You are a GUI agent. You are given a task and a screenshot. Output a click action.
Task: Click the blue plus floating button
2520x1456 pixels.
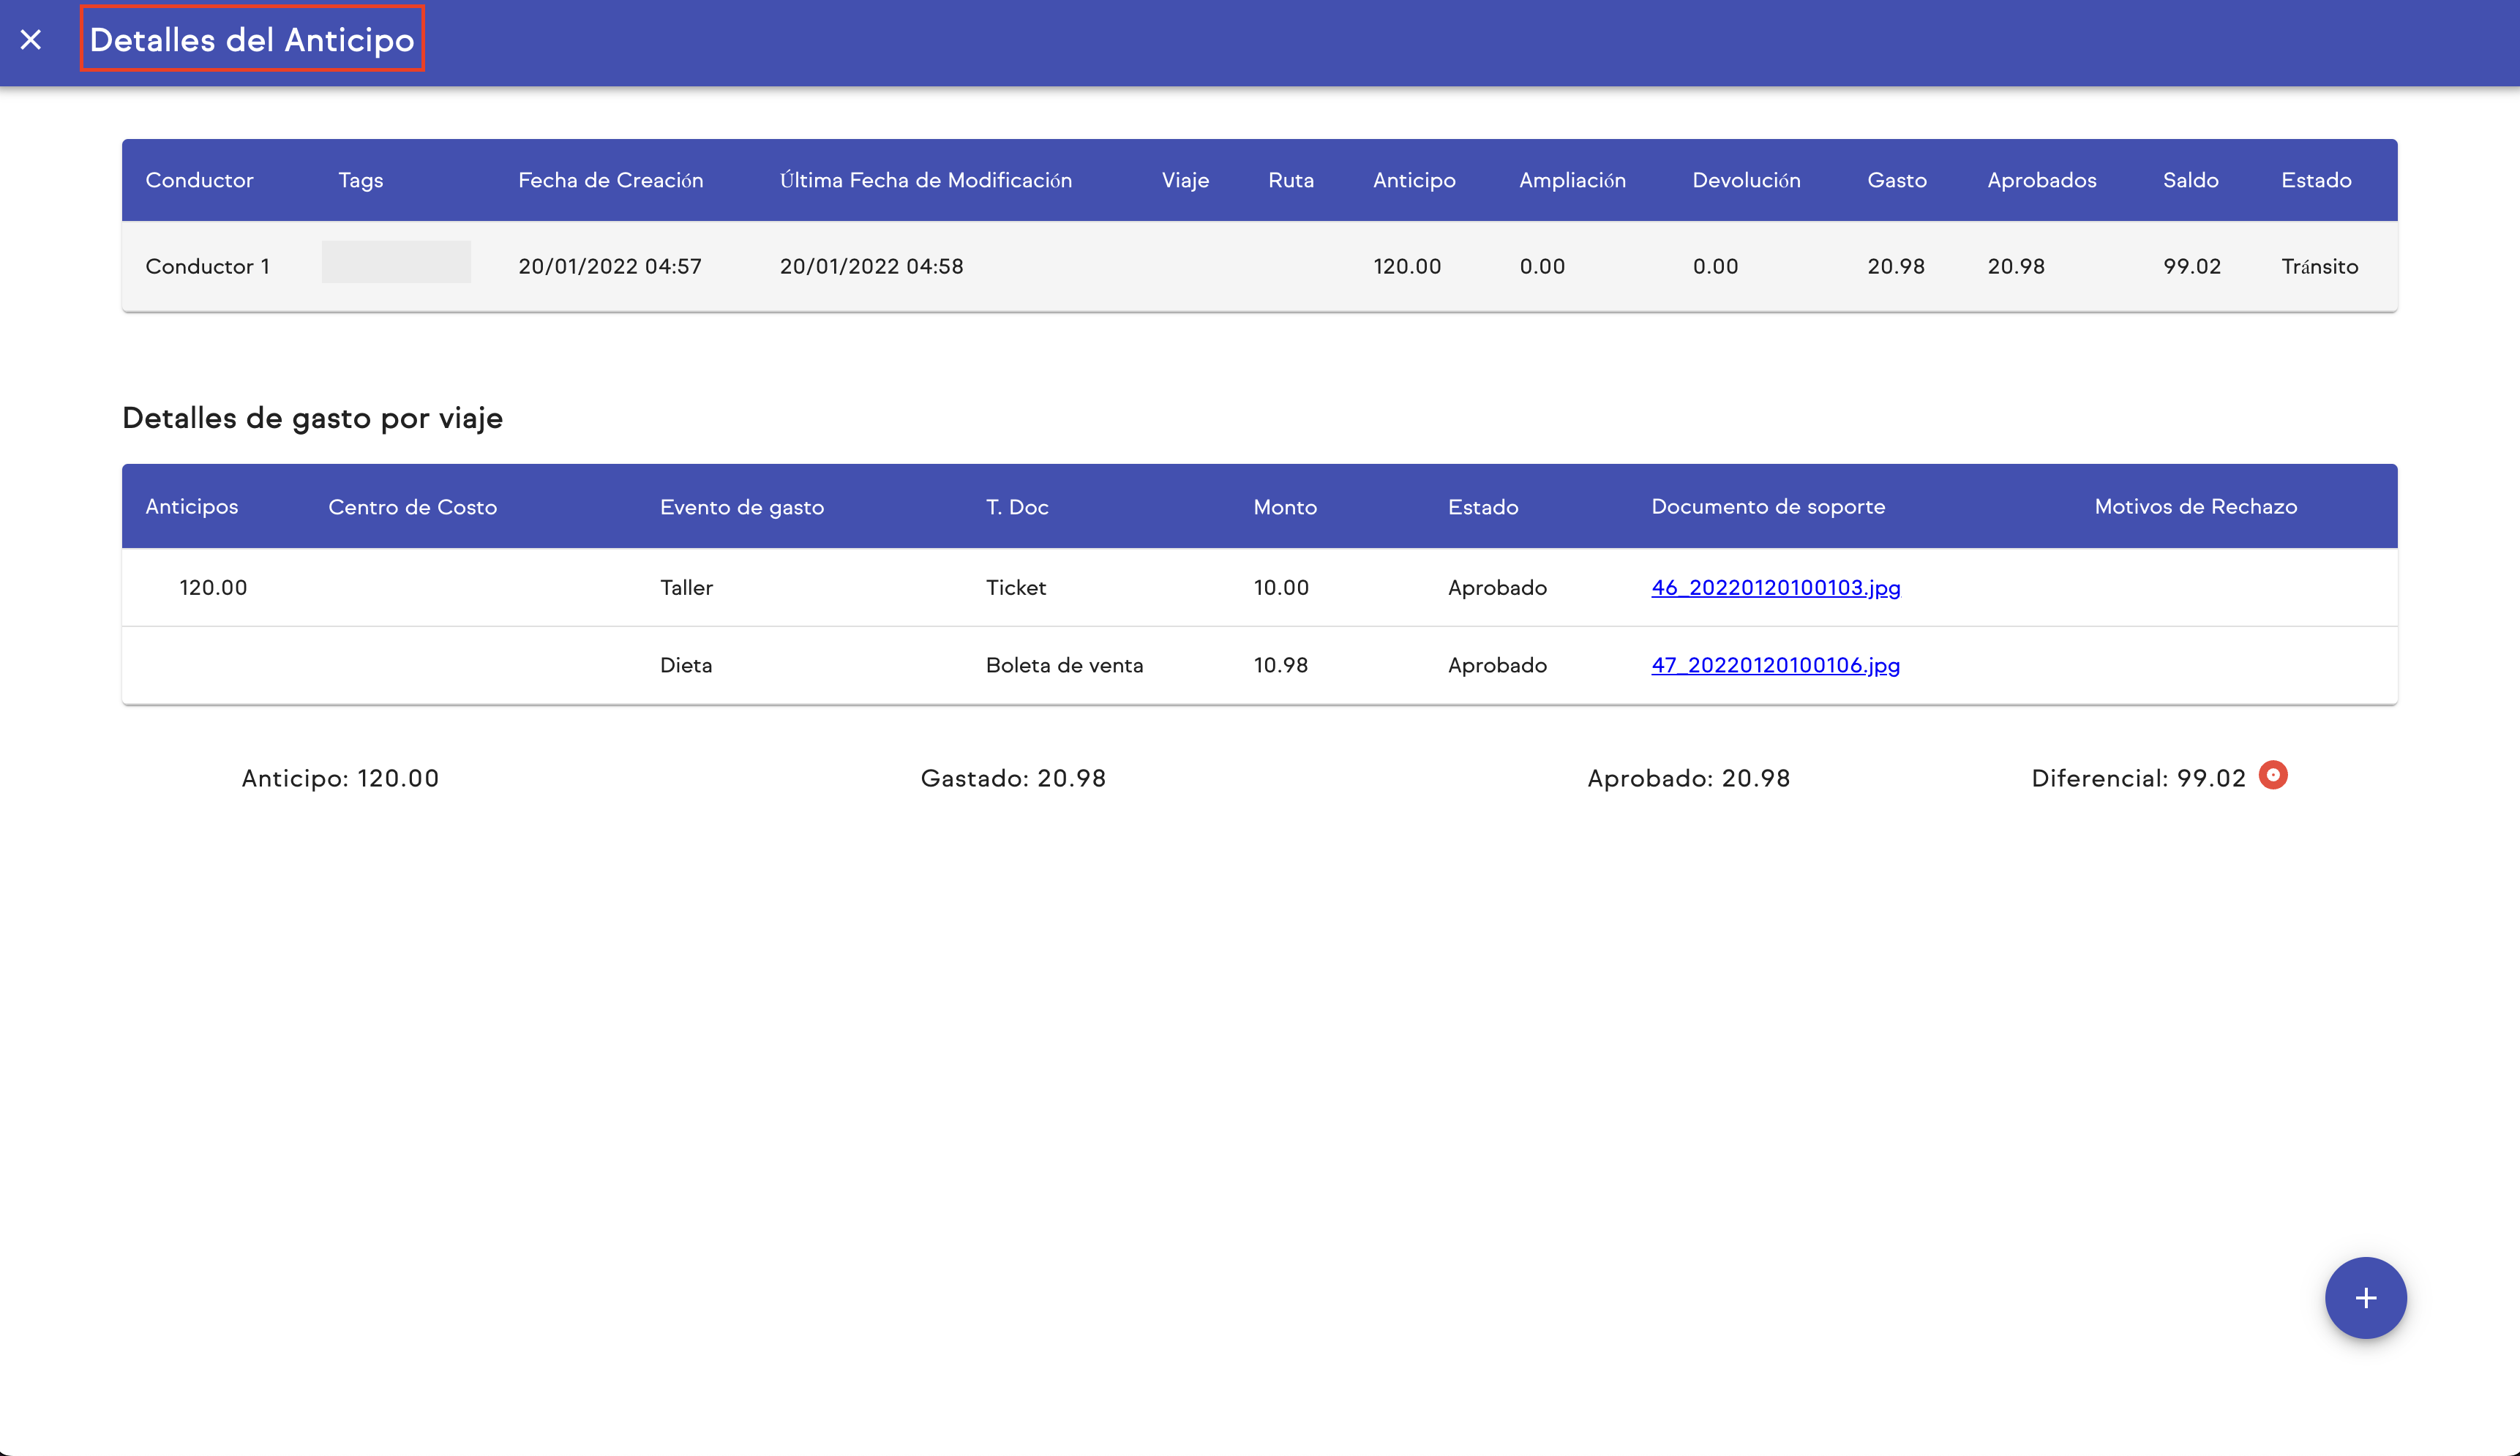coord(2365,1298)
